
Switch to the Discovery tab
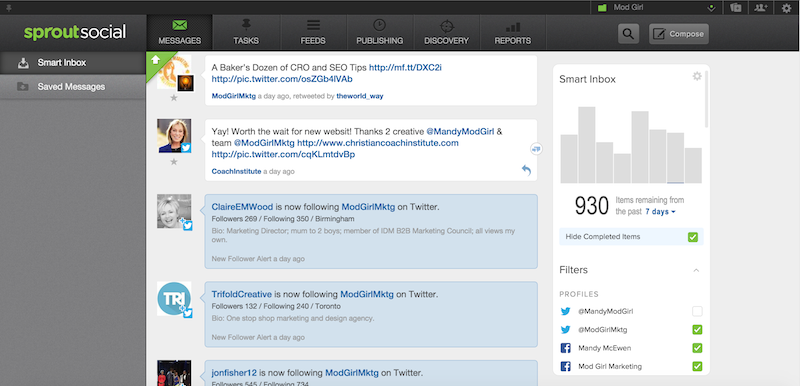click(446, 33)
